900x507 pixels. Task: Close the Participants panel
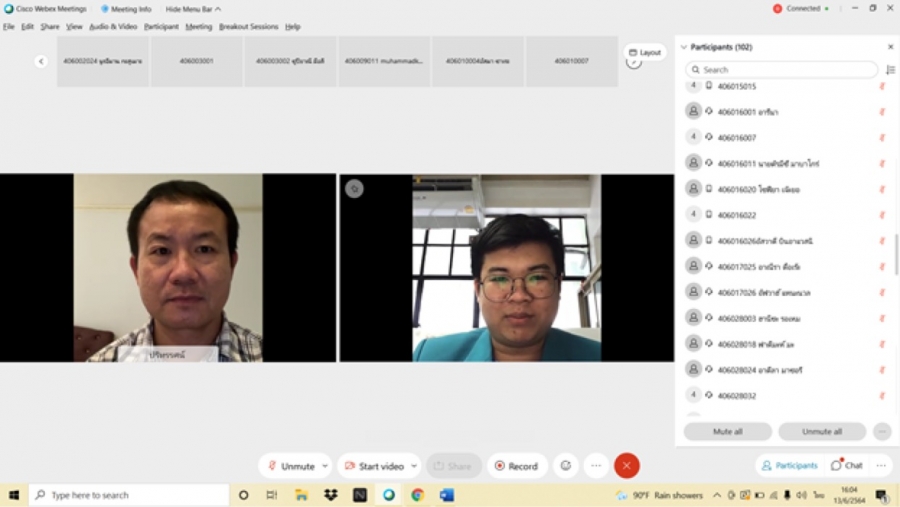coord(890,47)
